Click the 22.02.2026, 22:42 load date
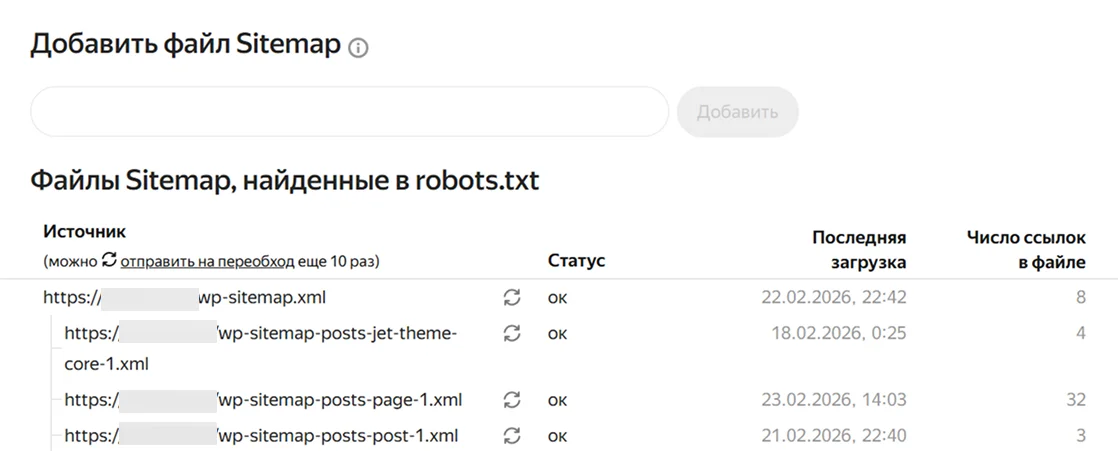This screenshot has width=1118, height=451. coord(833,297)
